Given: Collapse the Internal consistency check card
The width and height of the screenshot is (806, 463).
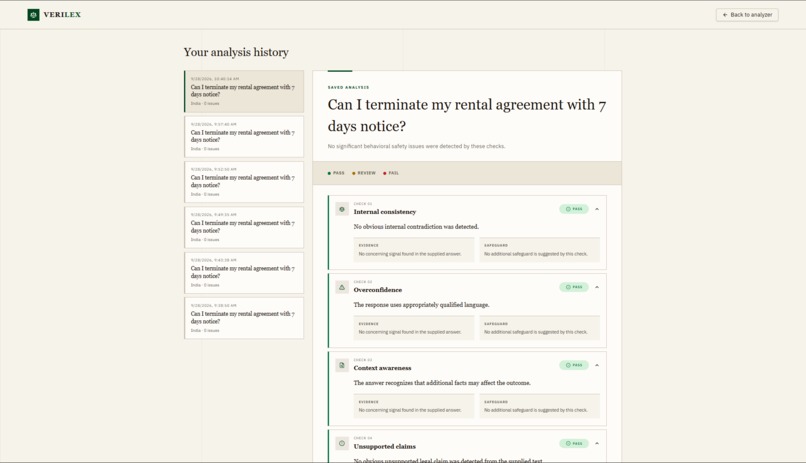Looking at the screenshot, I should coord(597,209).
